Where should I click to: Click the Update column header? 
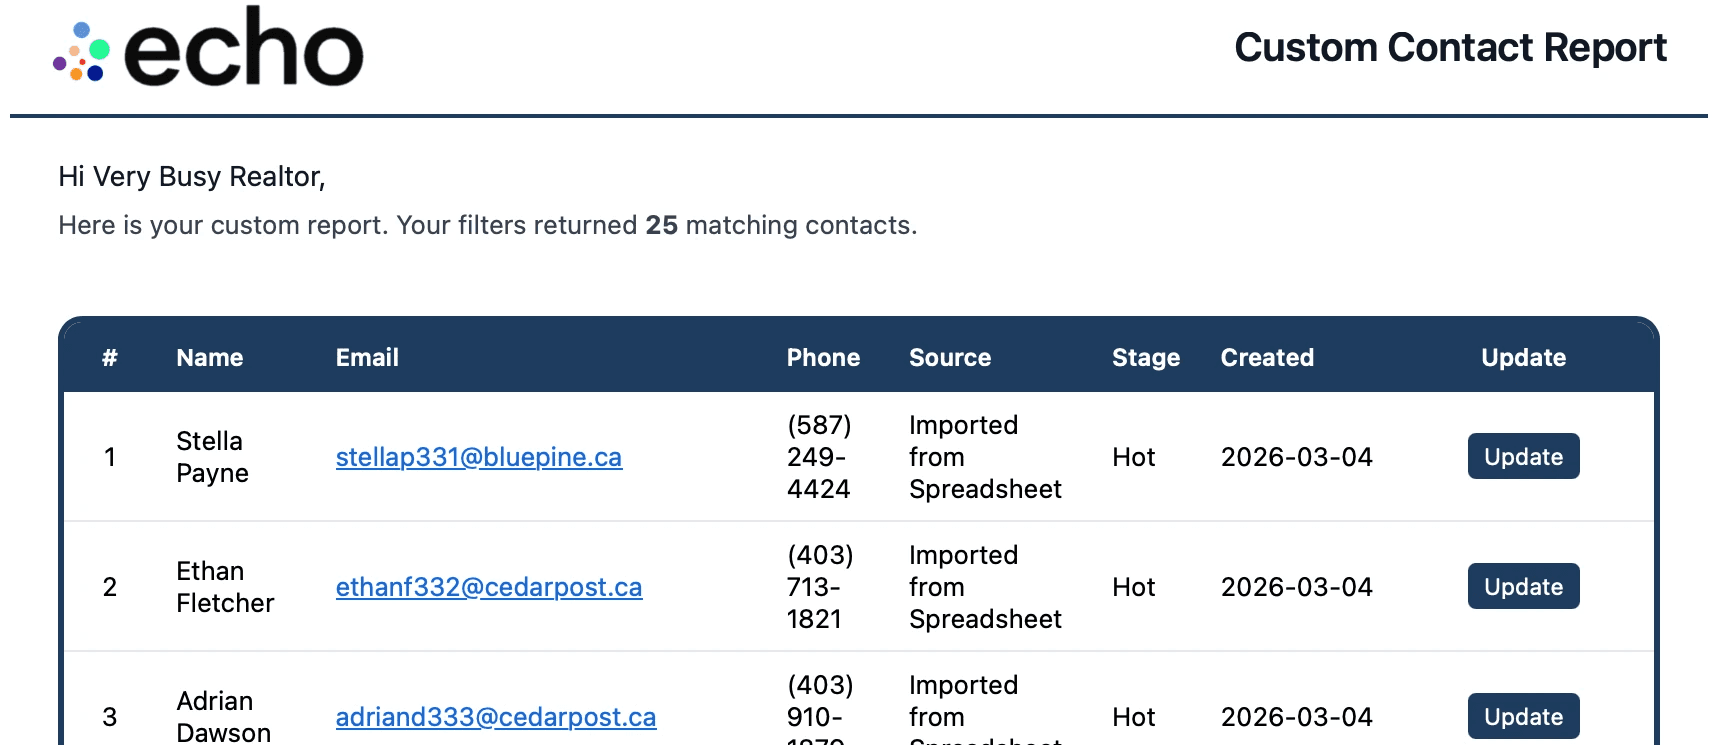pyautogui.click(x=1523, y=357)
